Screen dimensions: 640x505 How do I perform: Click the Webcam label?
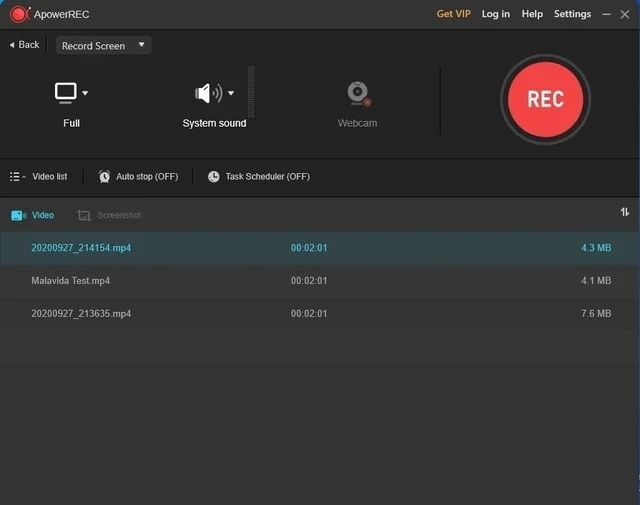(x=358, y=123)
